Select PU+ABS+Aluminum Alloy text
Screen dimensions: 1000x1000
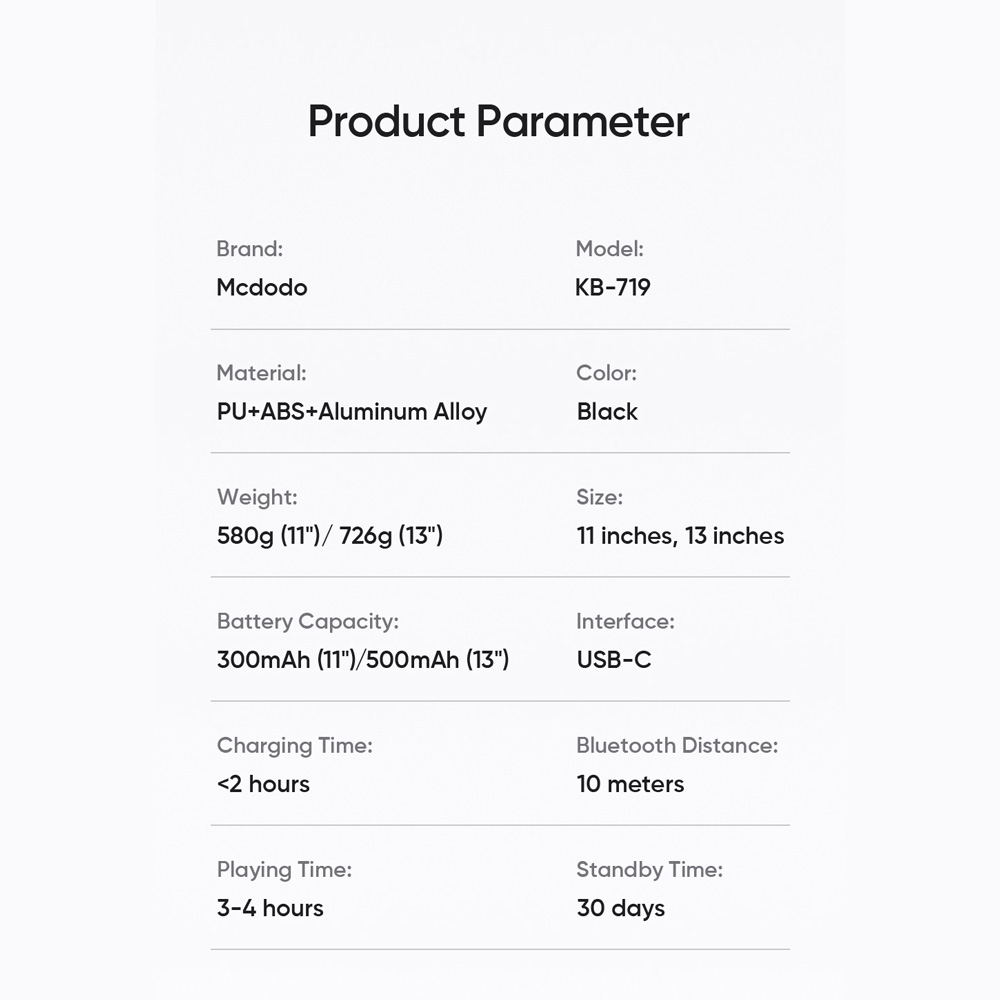pos(352,412)
